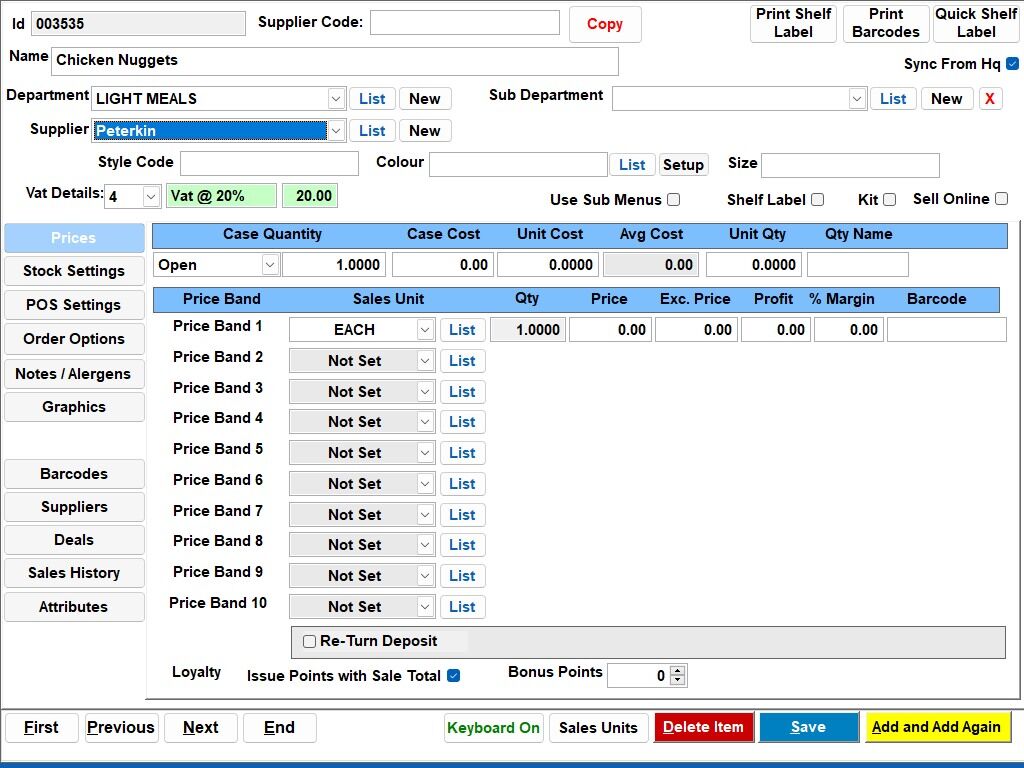Open the Vat Details code dropdown
Viewport: 1024px width, 768px height.
(151, 196)
